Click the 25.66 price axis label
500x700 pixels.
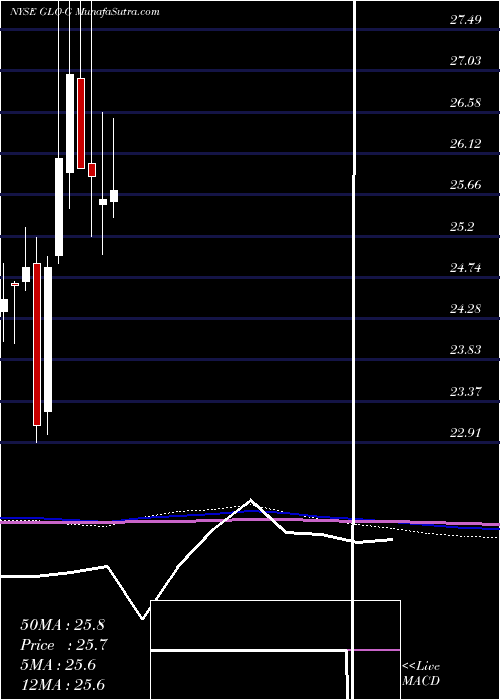[465, 185]
